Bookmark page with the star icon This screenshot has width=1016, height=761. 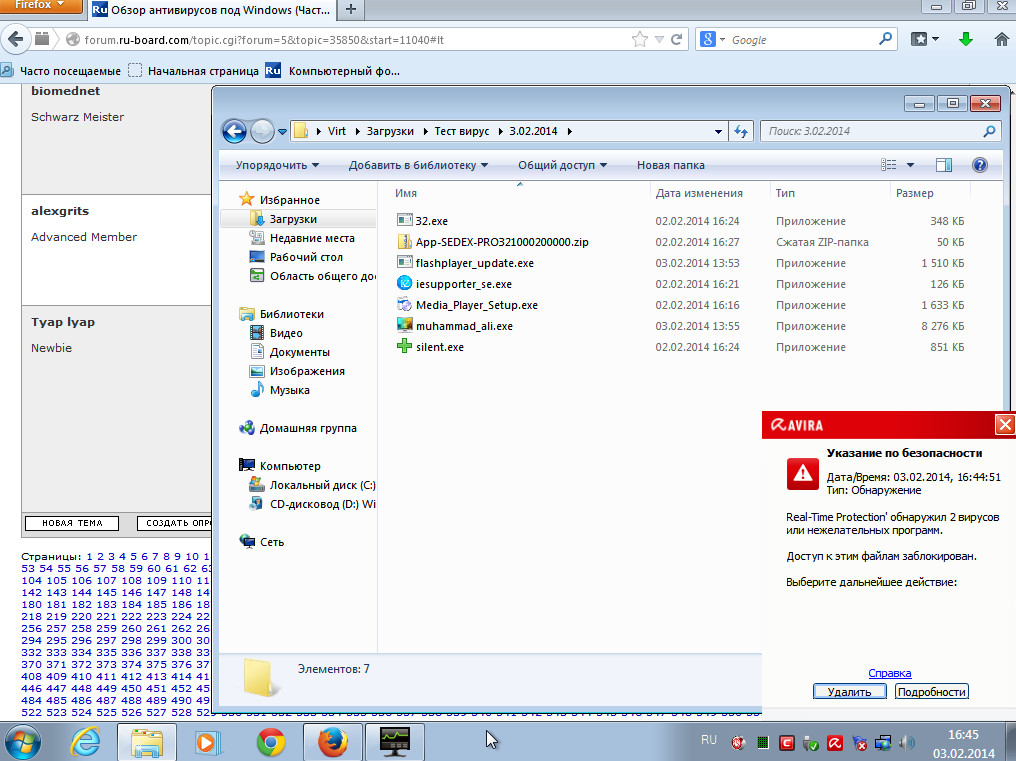click(x=640, y=40)
